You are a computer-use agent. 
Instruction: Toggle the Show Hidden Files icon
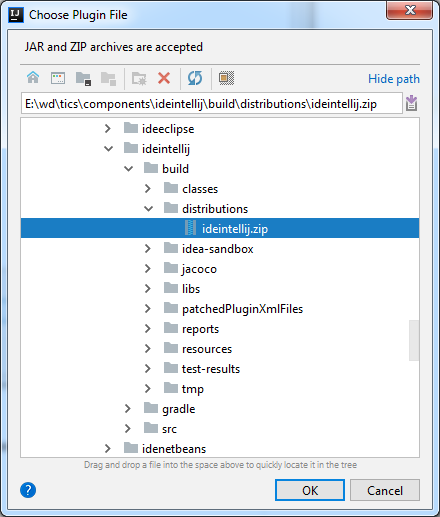226,78
